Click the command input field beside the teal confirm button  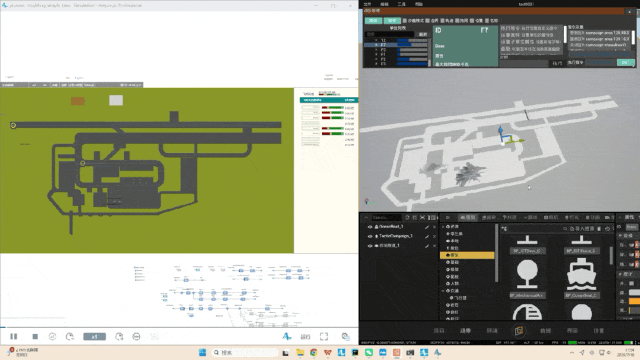600,62
